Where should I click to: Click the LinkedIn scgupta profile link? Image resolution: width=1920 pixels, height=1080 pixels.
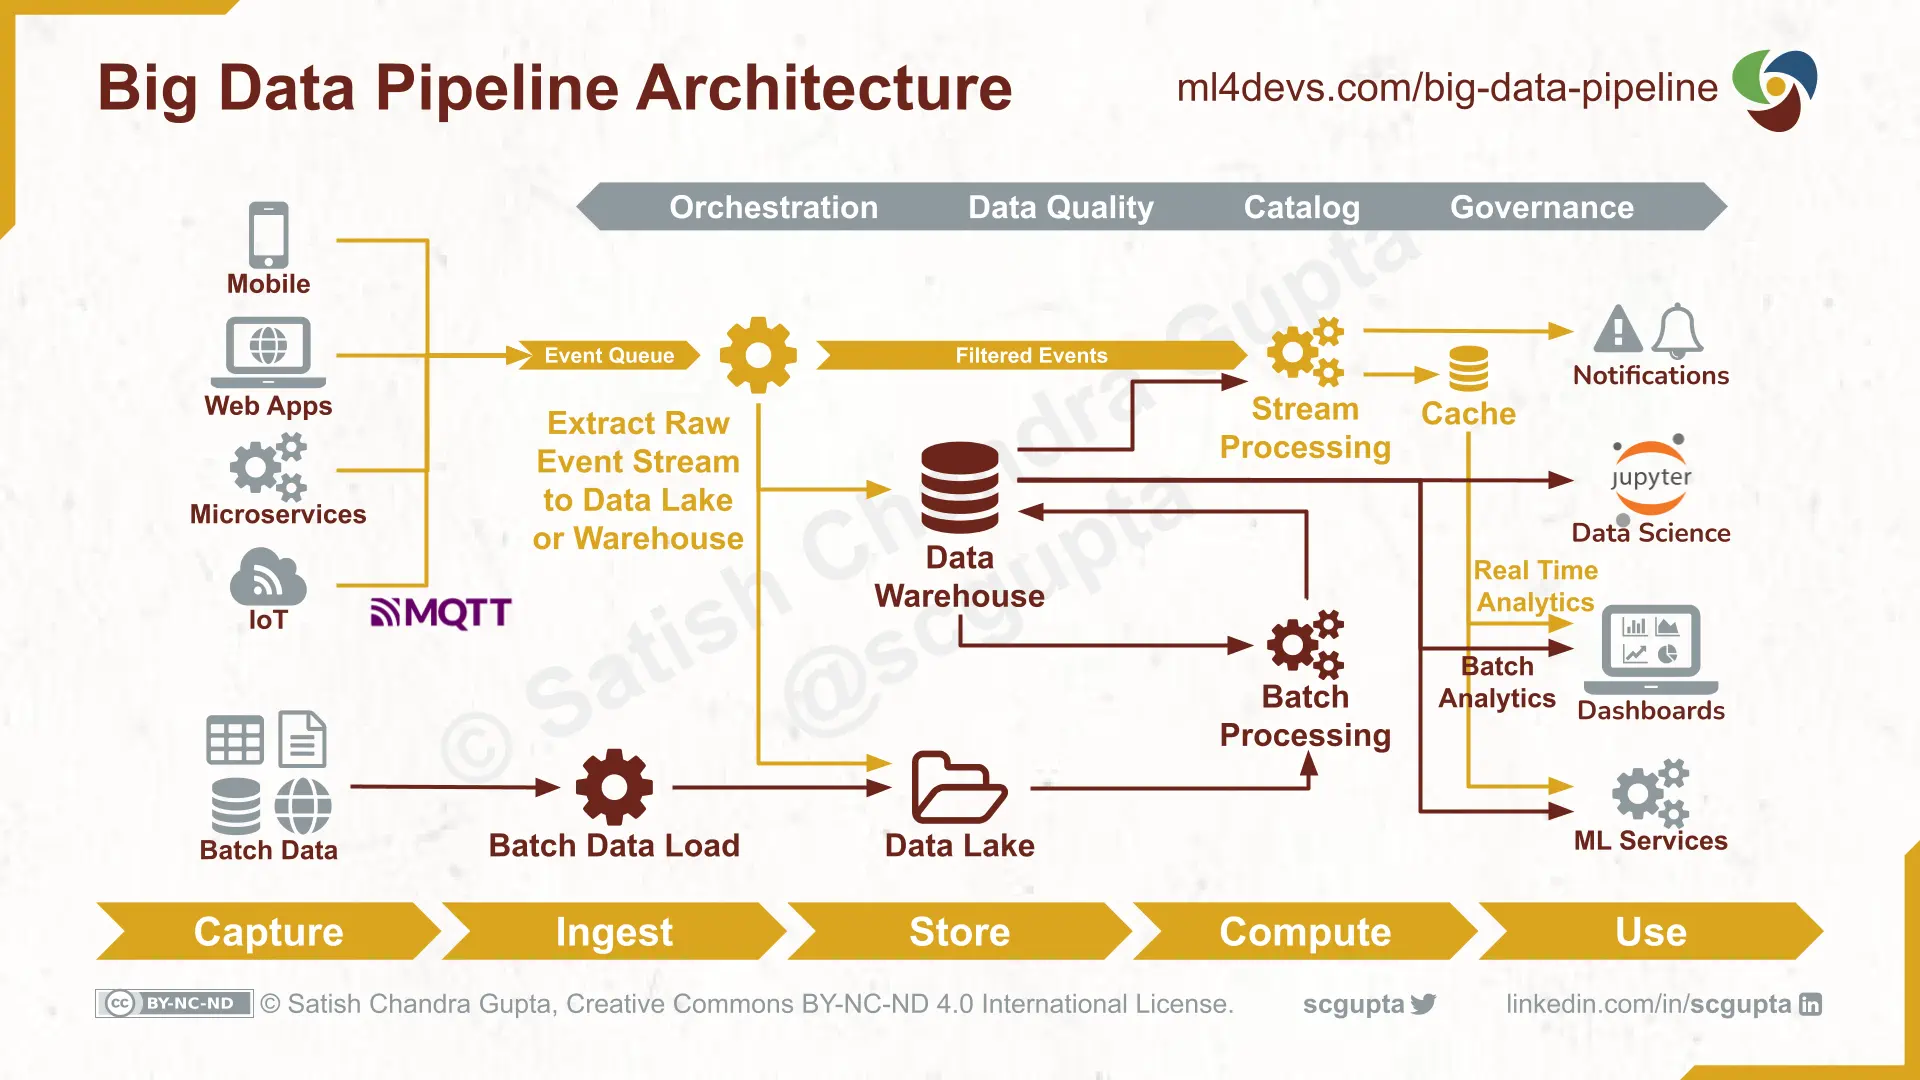point(1652,1004)
